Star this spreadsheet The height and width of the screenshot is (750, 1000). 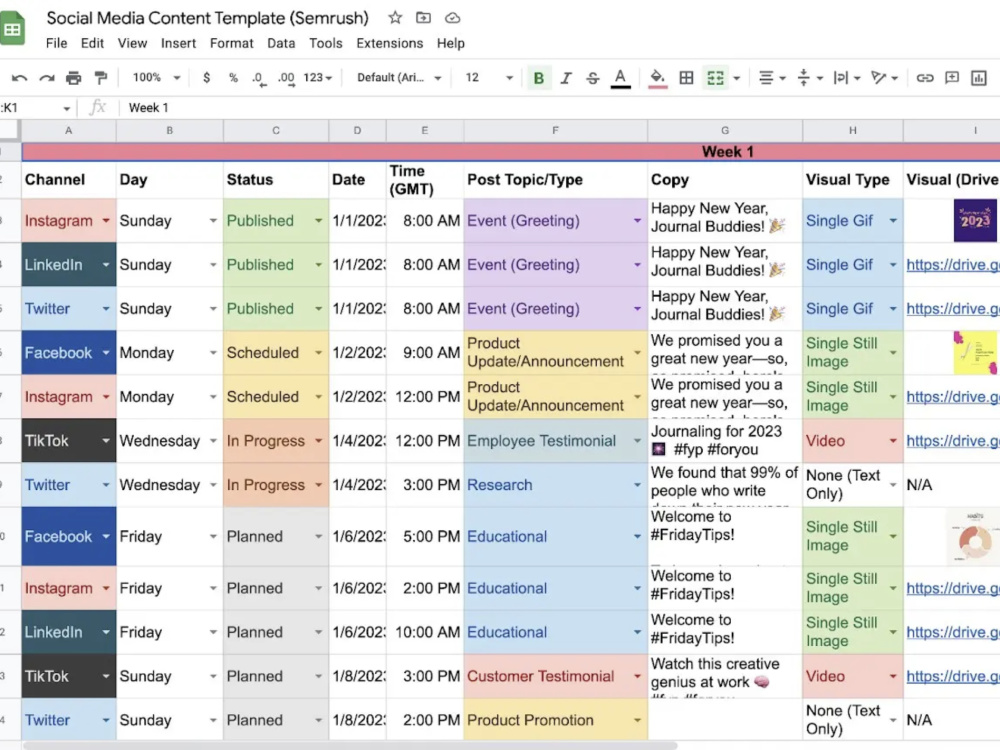395,18
